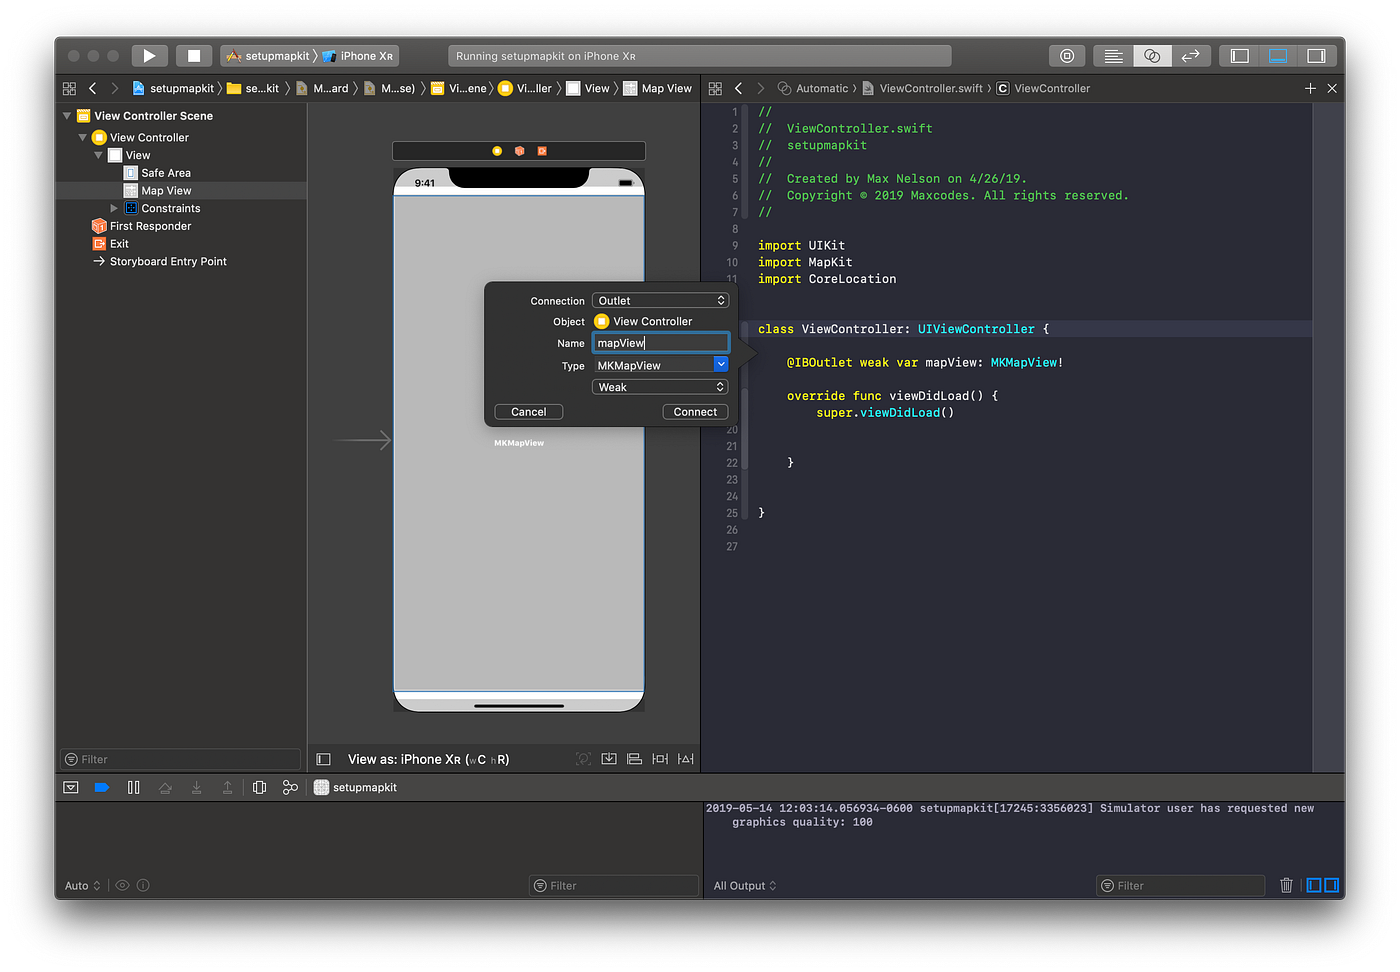Clear the console output with trash icon

click(x=1286, y=885)
